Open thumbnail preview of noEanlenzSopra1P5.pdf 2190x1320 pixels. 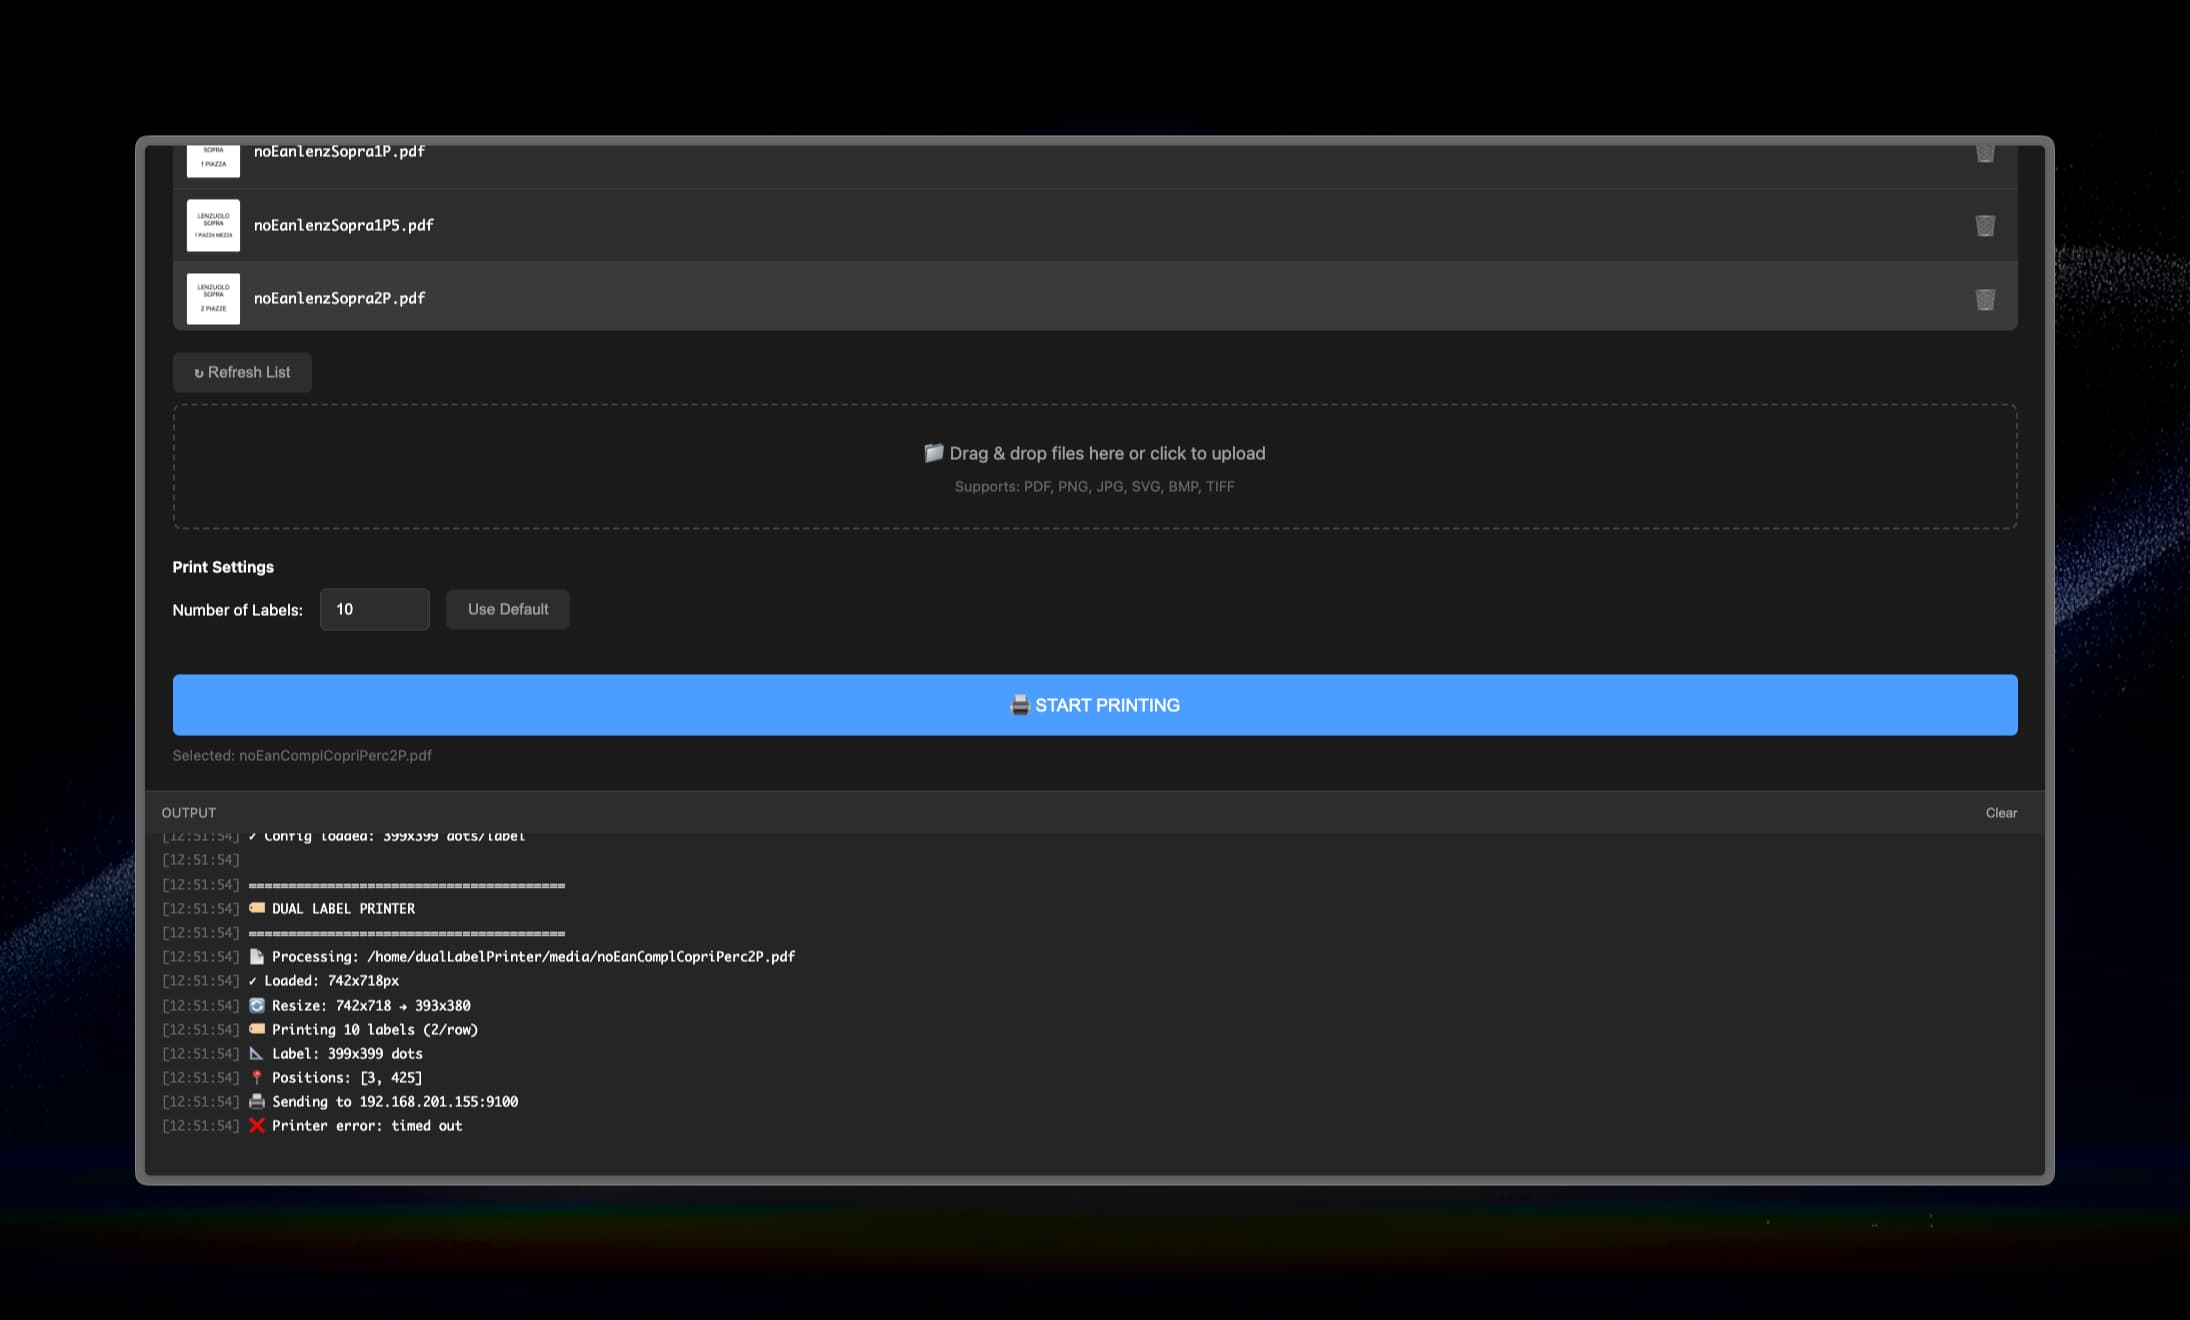[x=213, y=225]
